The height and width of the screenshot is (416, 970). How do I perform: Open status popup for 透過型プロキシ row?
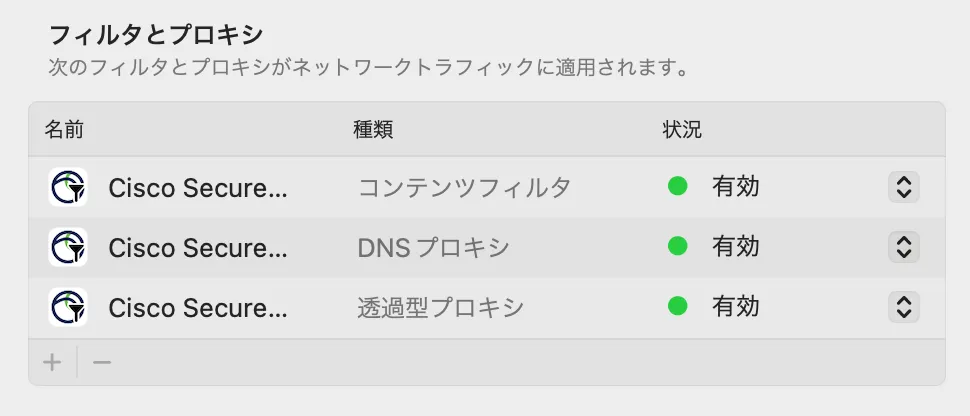coord(903,307)
